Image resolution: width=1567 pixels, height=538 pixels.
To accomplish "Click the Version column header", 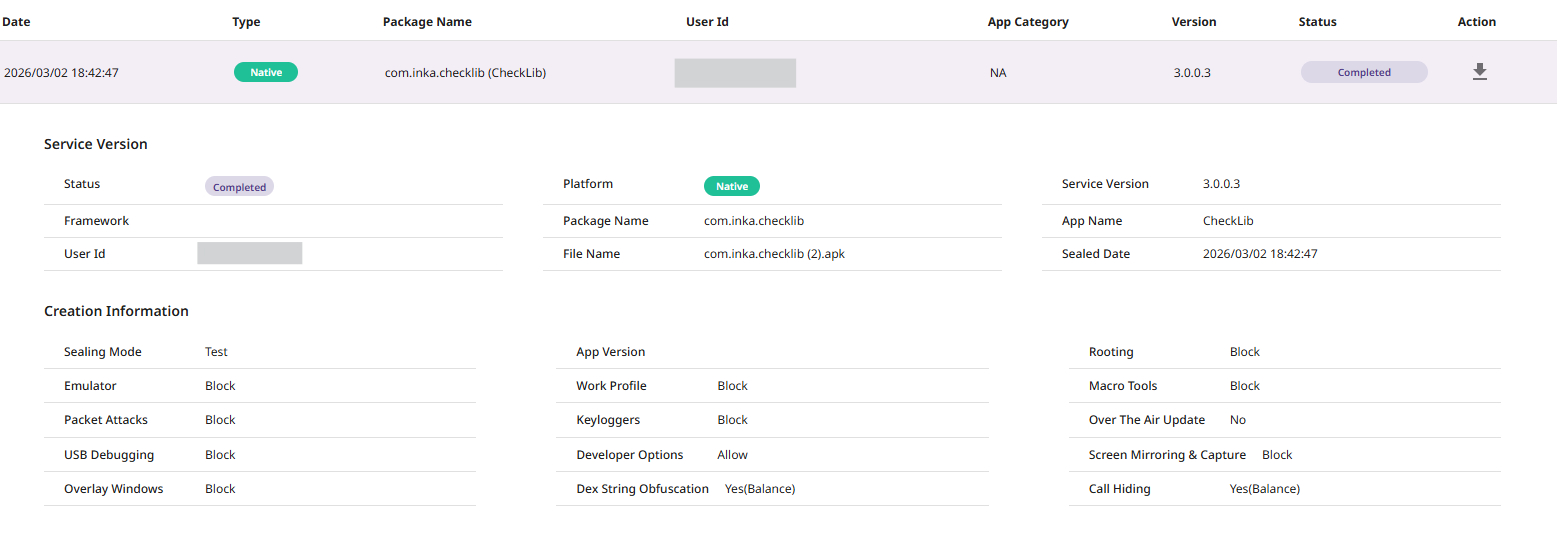I will 1194,22.
